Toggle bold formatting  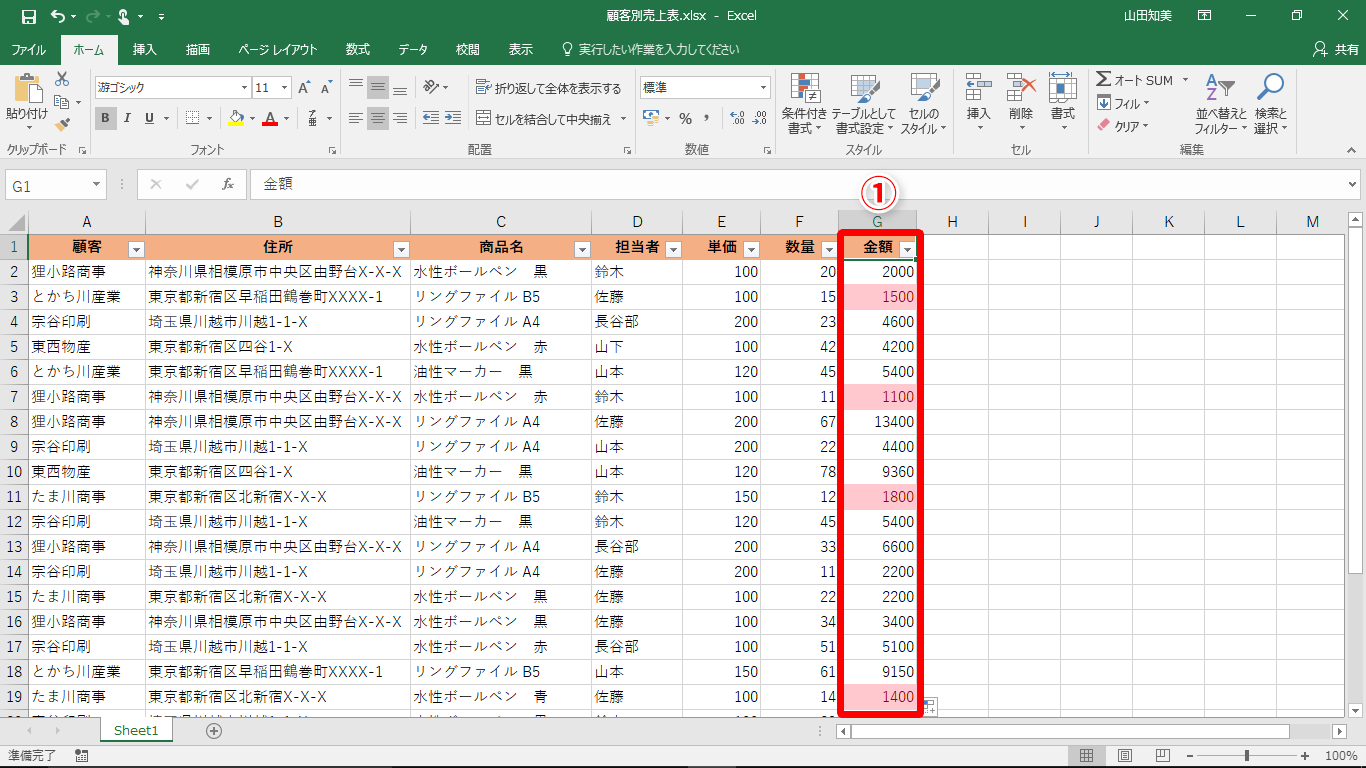[106, 118]
